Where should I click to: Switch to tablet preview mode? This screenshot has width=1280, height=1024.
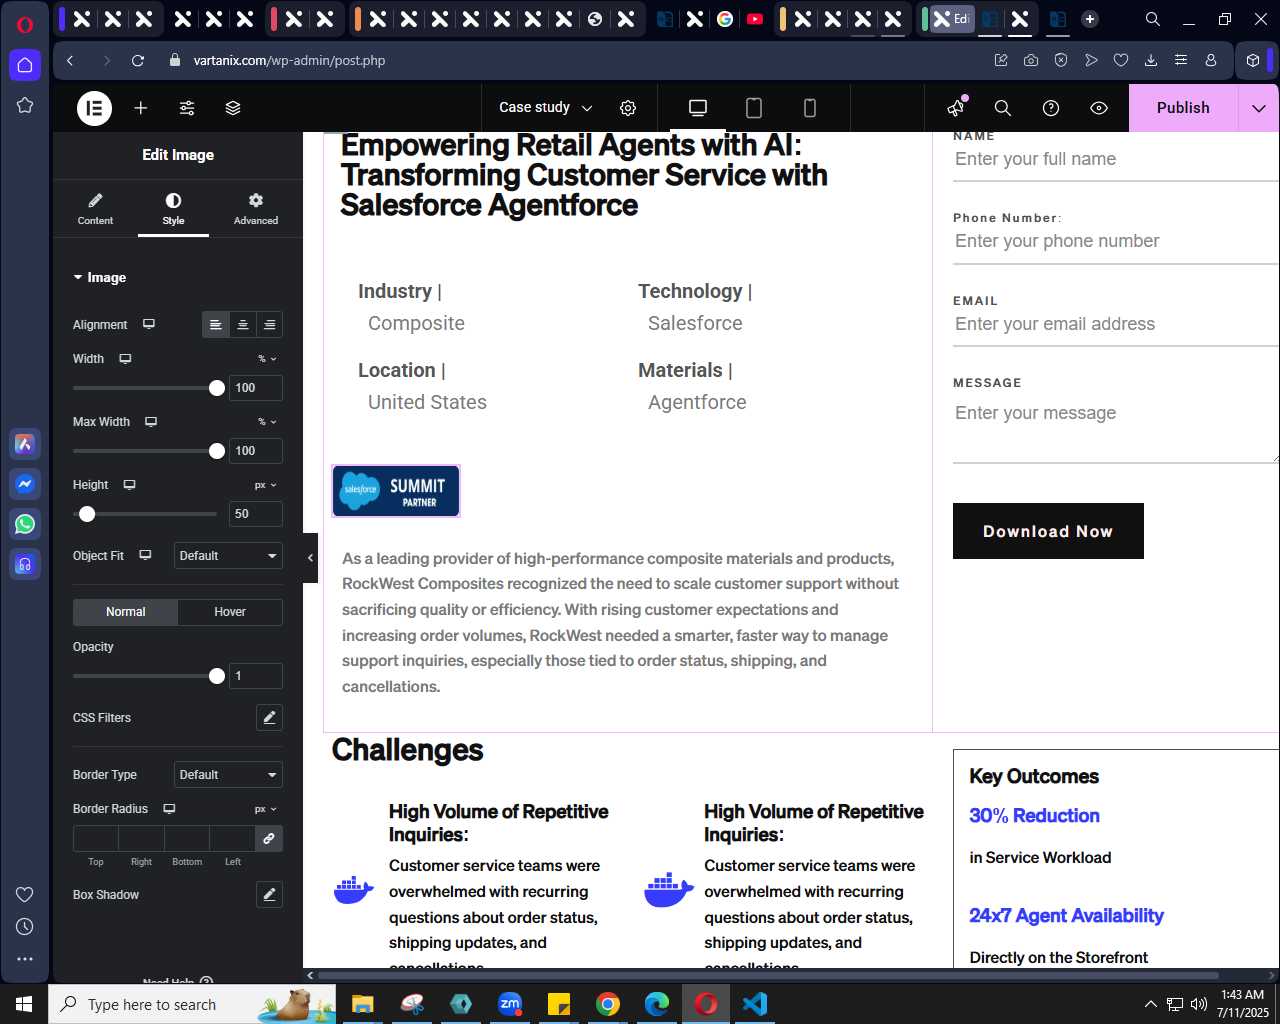(754, 108)
